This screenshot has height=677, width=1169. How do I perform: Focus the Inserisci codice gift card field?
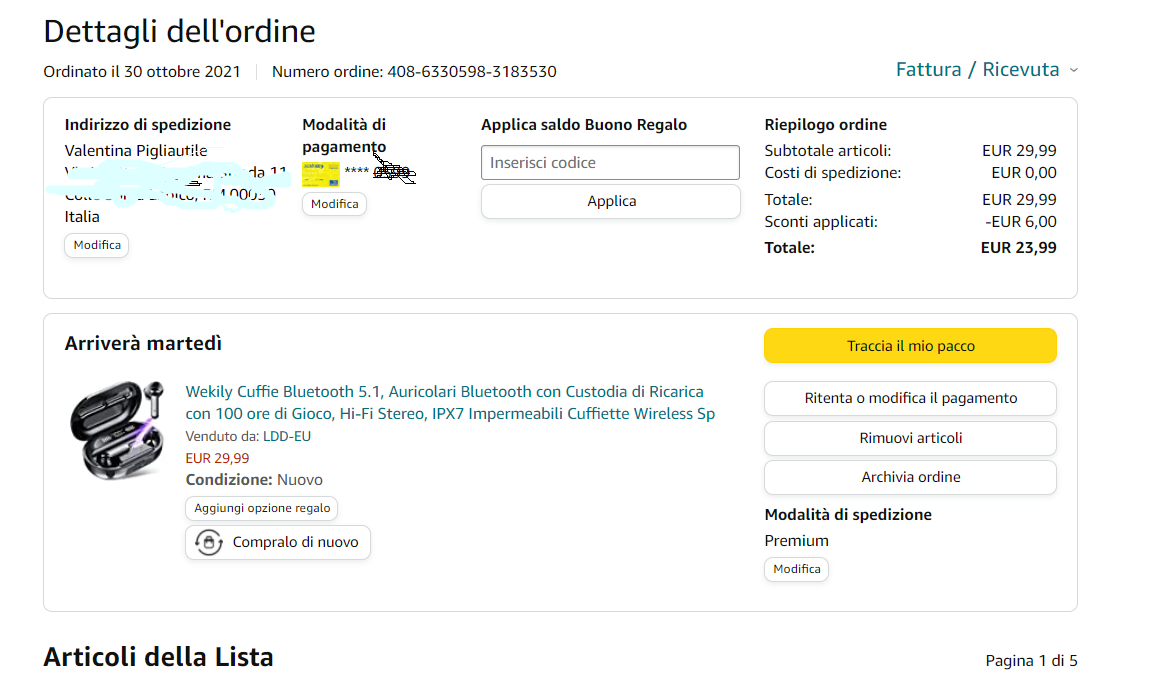pyautogui.click(x=610, y=163)
